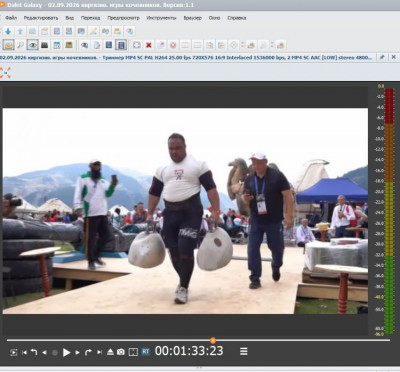Click the red X delete icon
Screen dimensions: 400x372
pos(149,45)
